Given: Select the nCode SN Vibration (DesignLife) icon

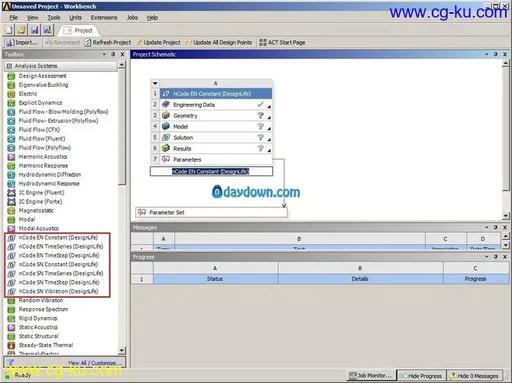Looking at the screenshot, I should coord(11,292).
